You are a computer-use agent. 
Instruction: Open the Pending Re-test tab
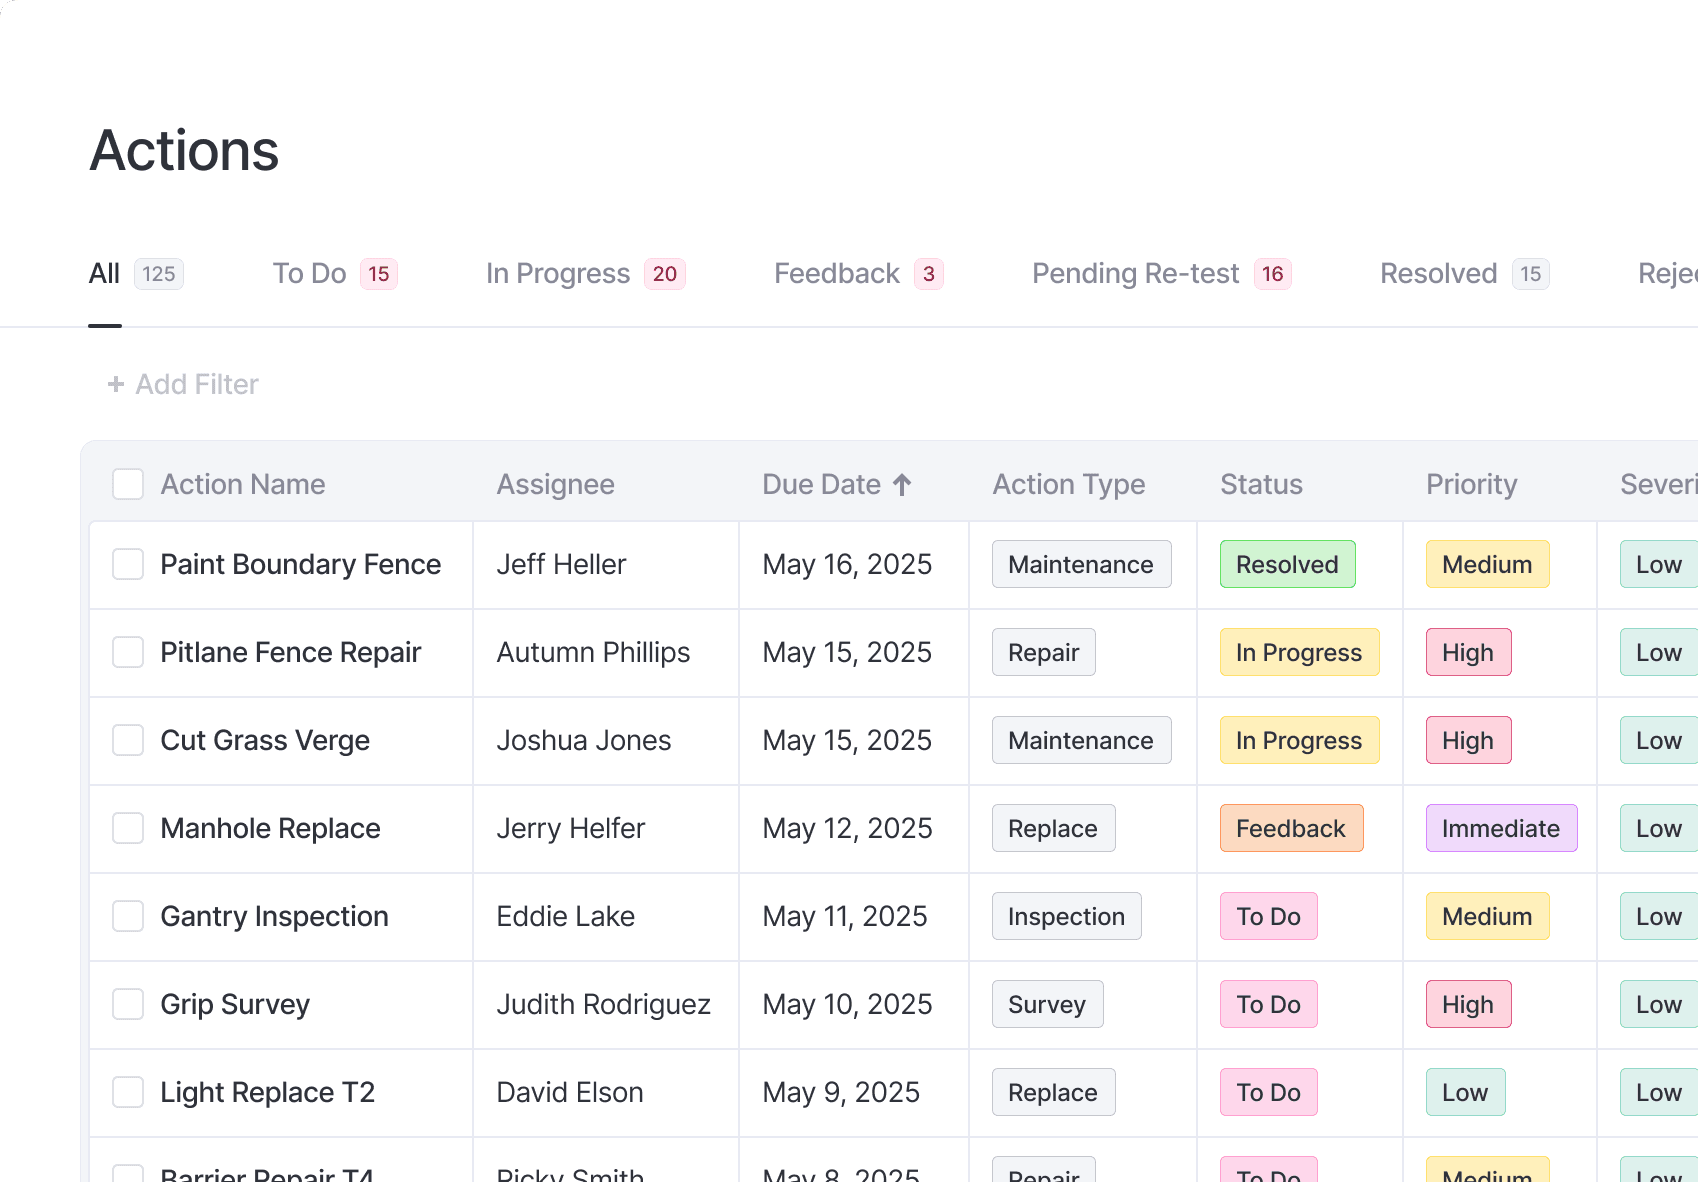click(x=1135, y=273)
